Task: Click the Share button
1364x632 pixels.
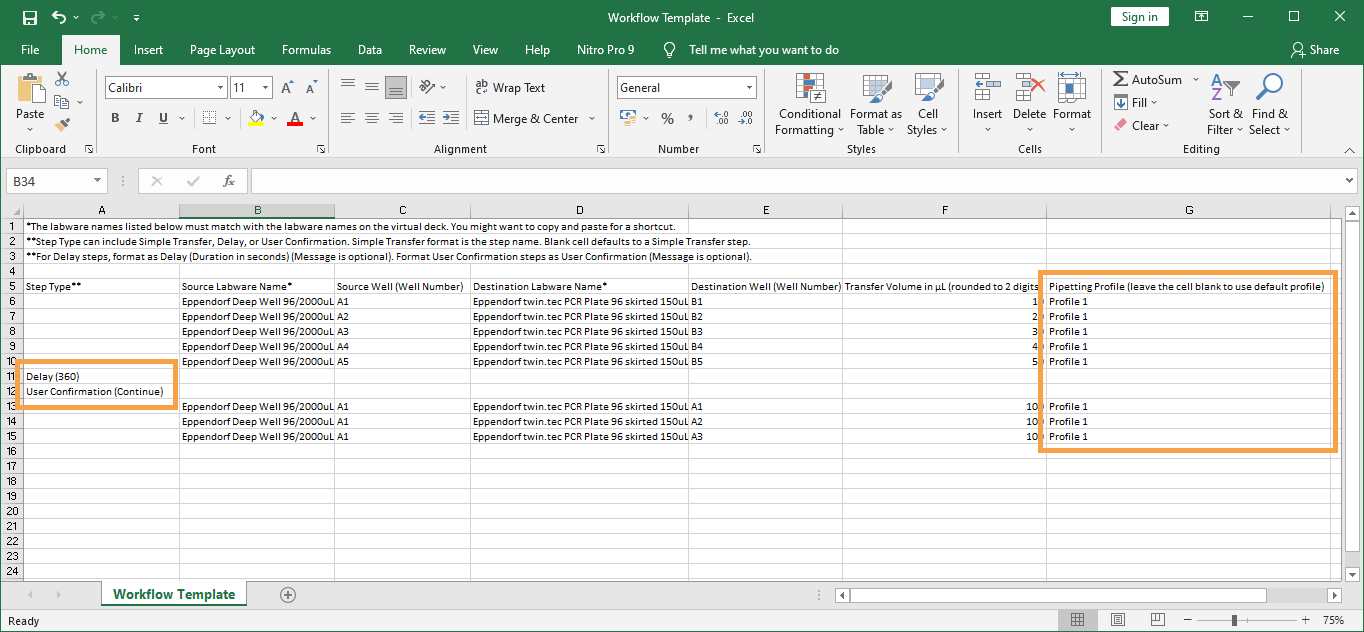Action: pos(1315,50)
